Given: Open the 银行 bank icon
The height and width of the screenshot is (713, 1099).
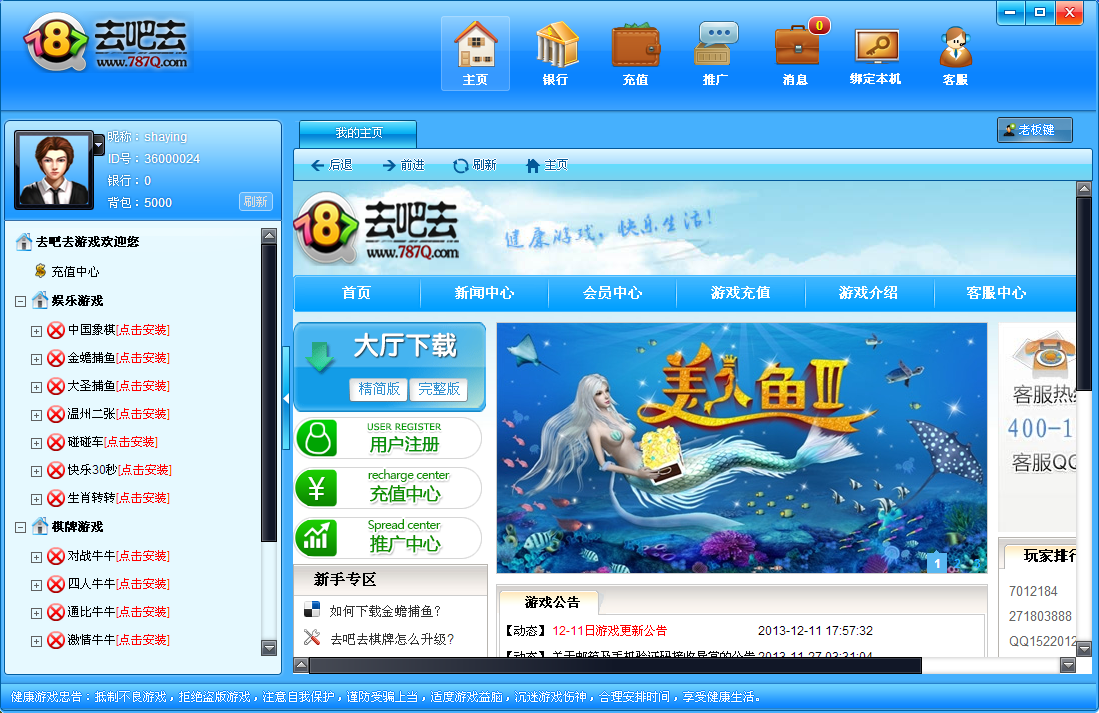Looking at the screenshot, I should pyautogui.click(x=556, y=53).
